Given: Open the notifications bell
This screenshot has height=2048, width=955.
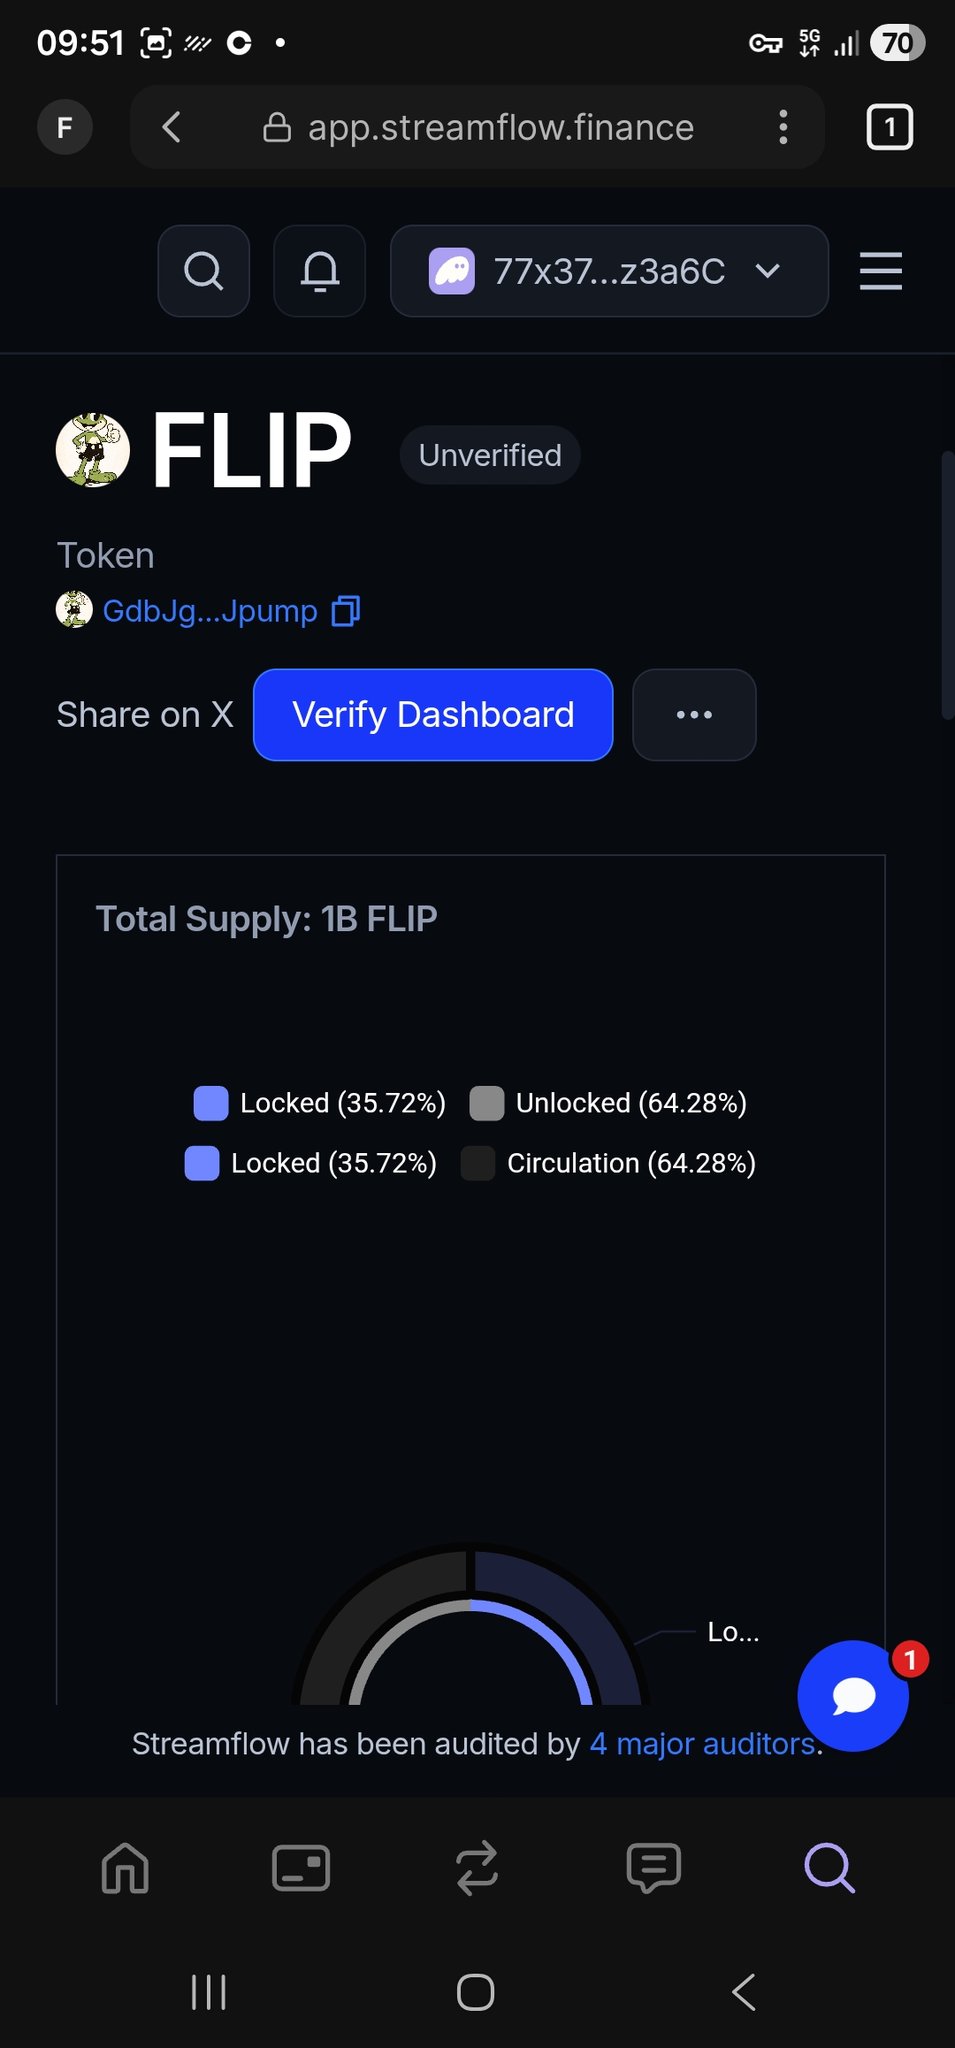Looking at the screenshot, I should point(320,271).
